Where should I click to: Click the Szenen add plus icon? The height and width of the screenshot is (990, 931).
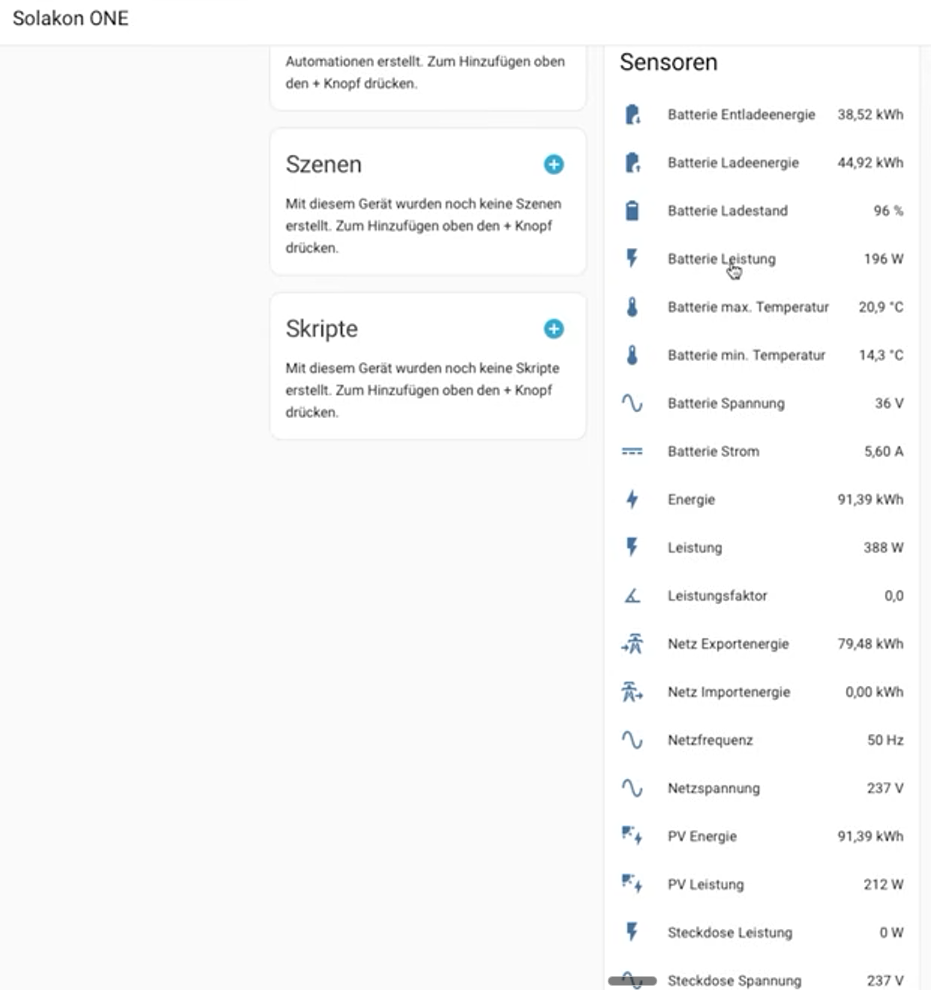point(553,164)
